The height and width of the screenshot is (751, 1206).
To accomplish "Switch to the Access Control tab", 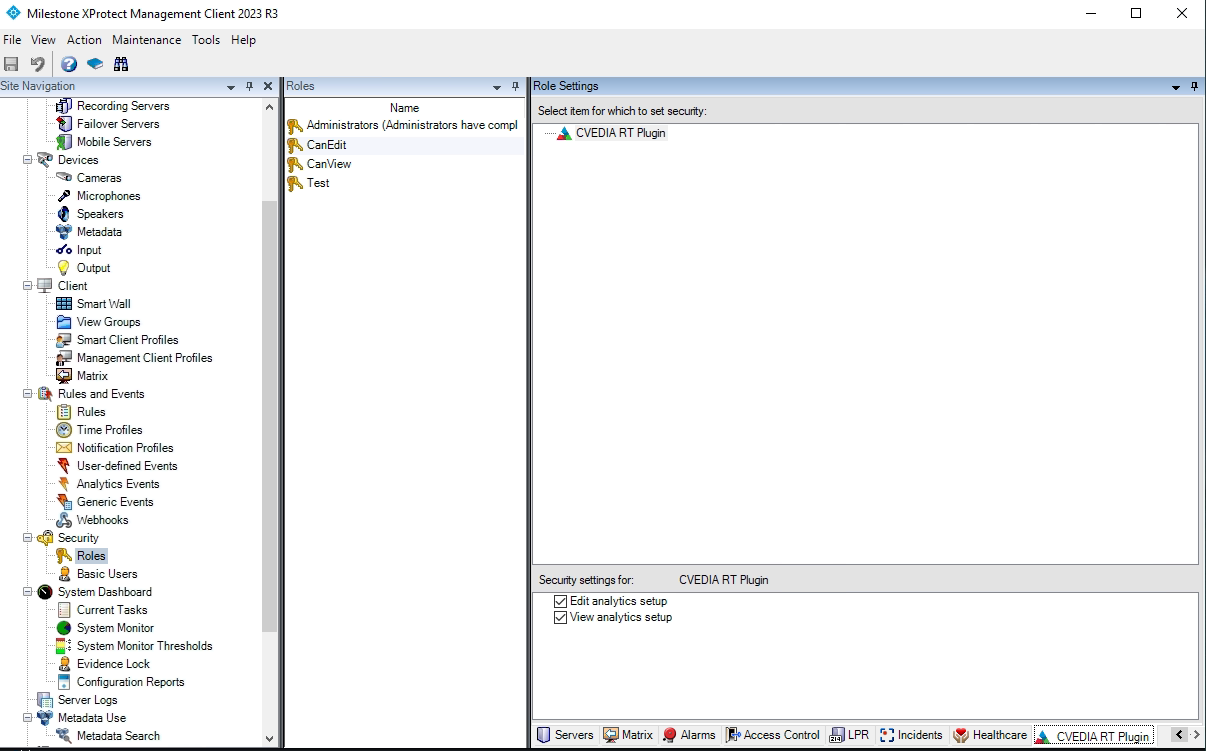I will click(772, 735).
